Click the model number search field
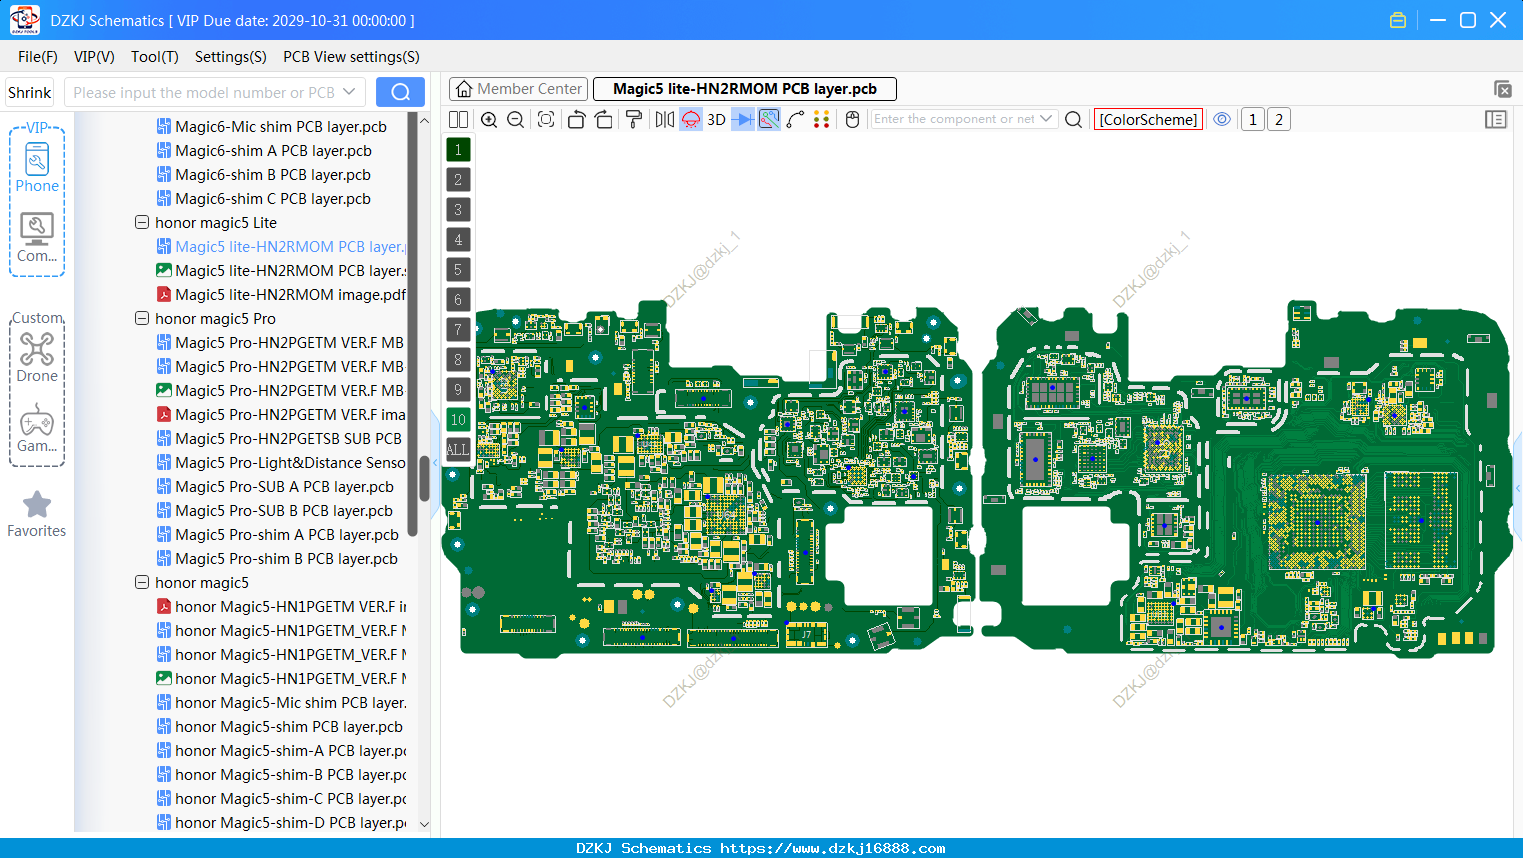 204,93
